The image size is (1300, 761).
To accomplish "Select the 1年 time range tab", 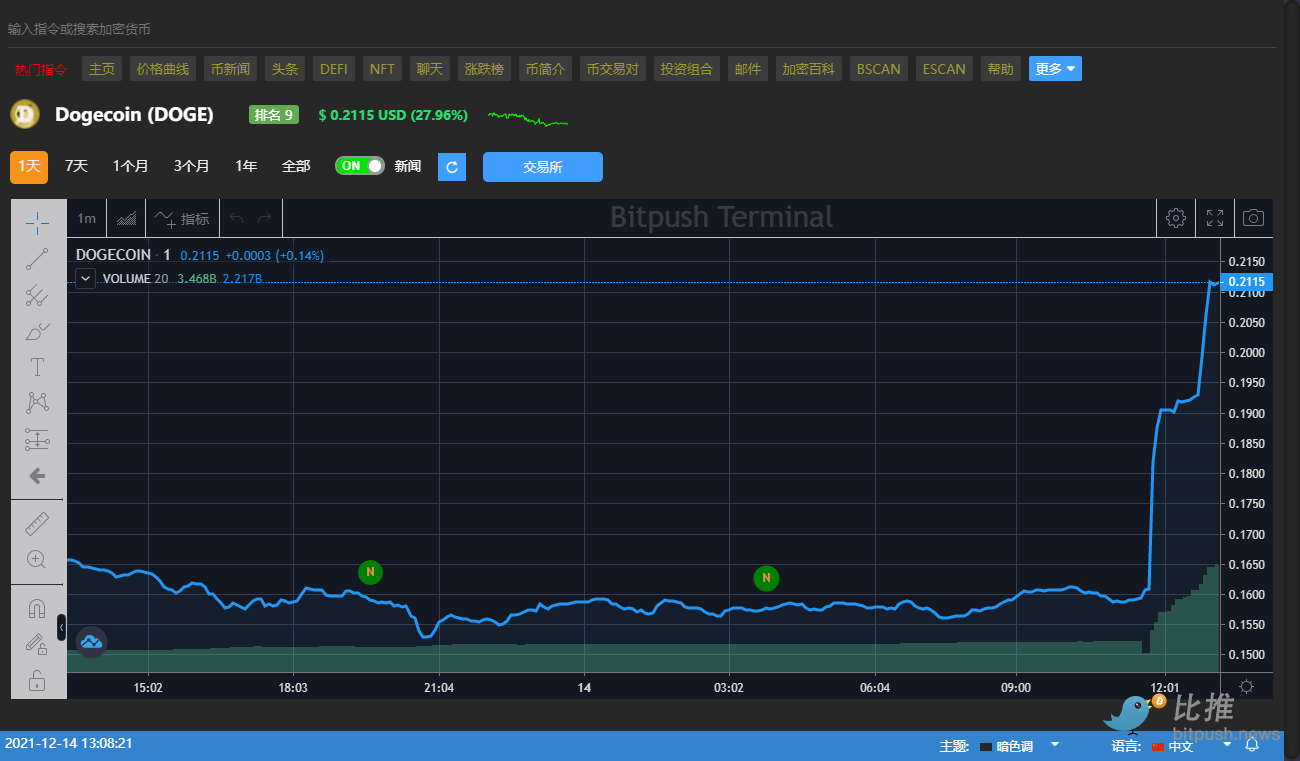I will click(246, 166).
